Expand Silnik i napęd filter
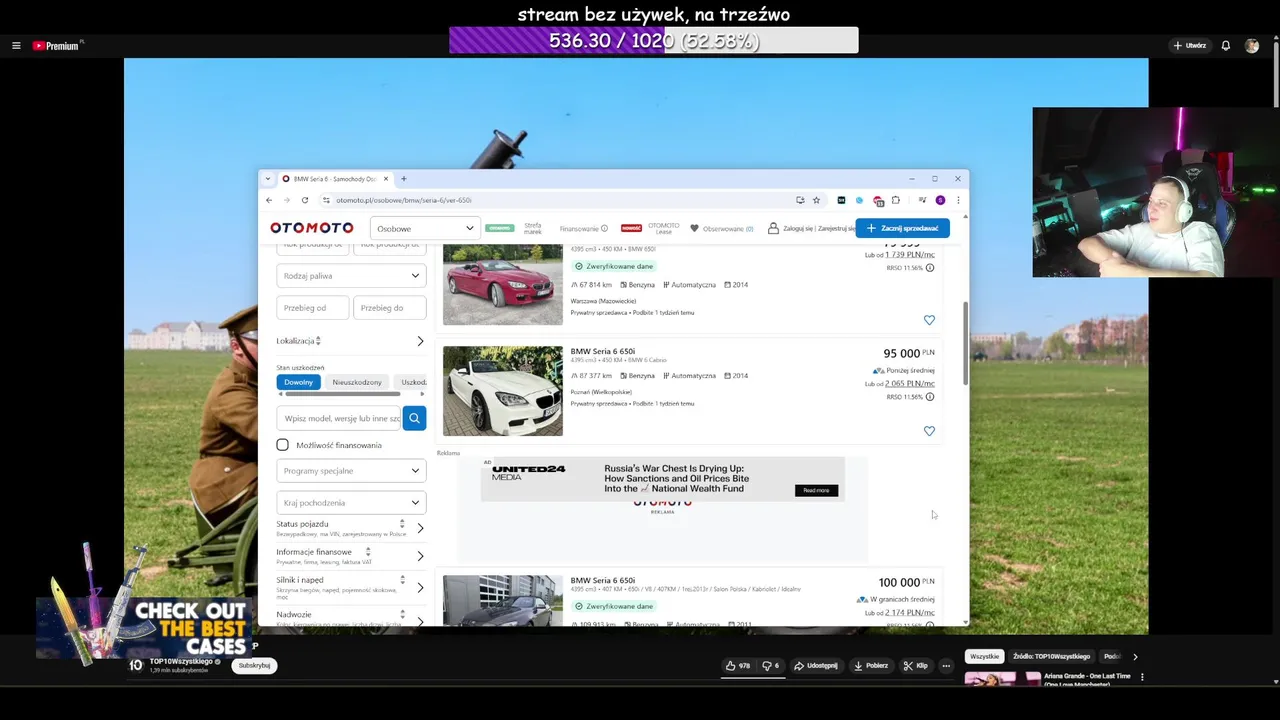Image resolution: width=1280 pixels, height=720 pixels. 420,587
